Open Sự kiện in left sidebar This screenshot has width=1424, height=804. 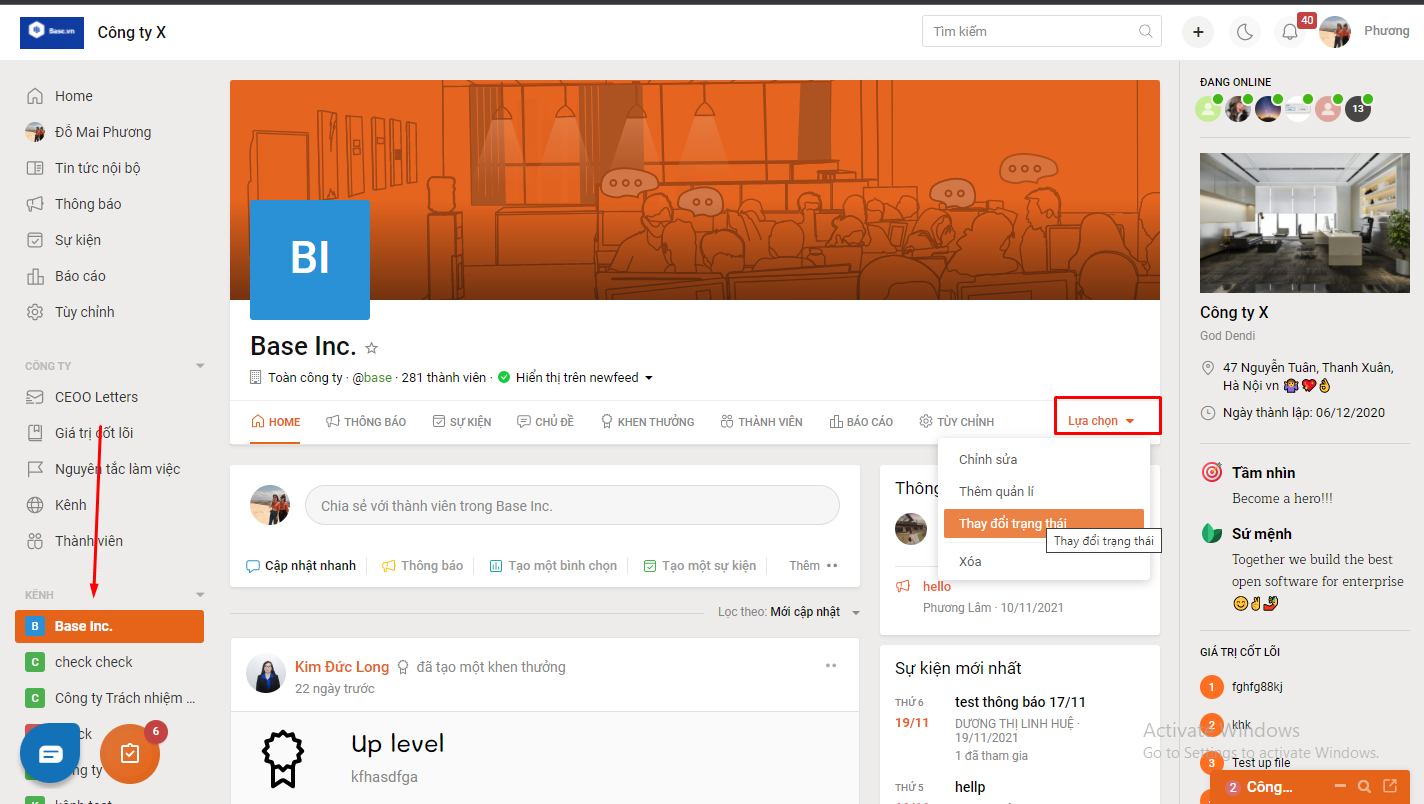77,240
